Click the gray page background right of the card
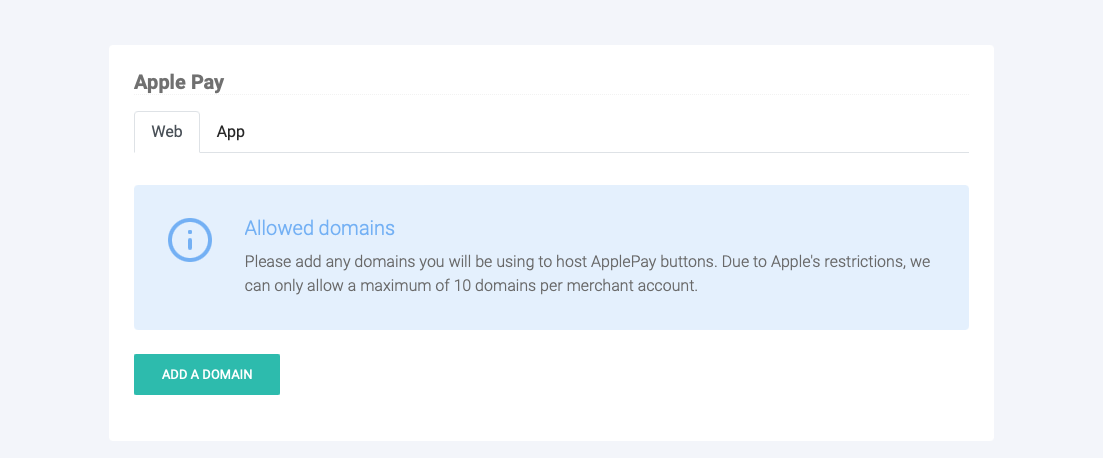1103x458 pixels. [1048, 240]
